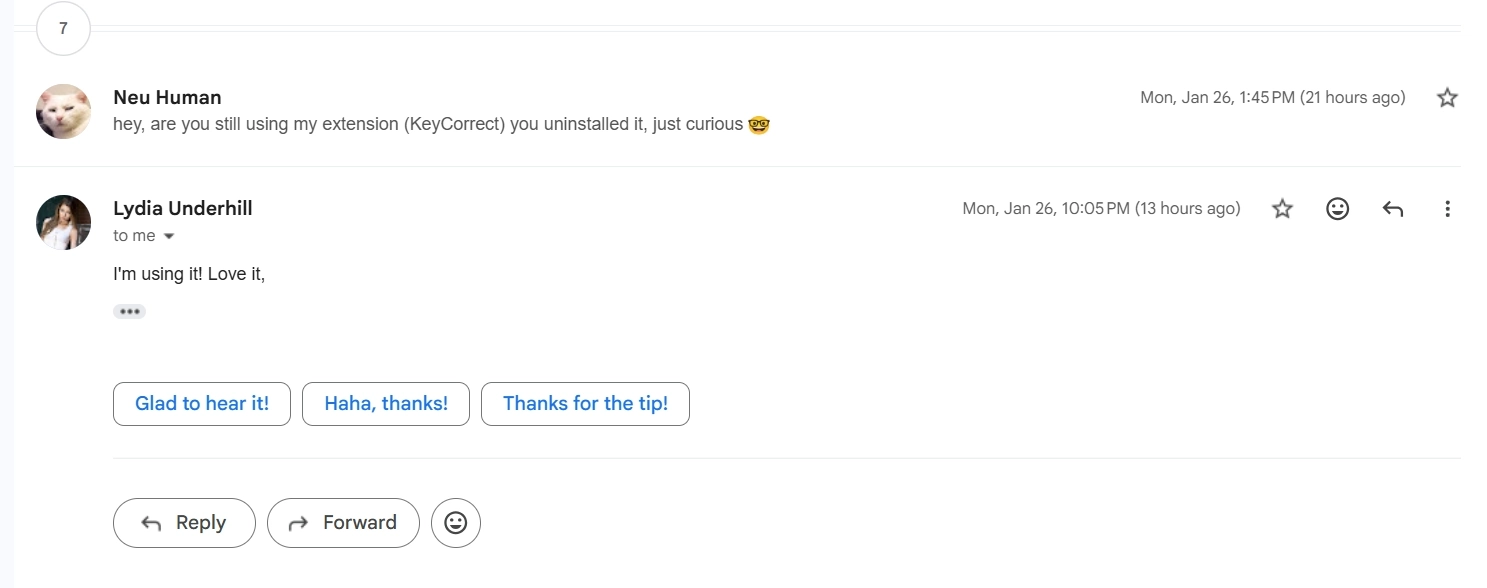Toggle the star on Lydia's message

point(1282,208)
